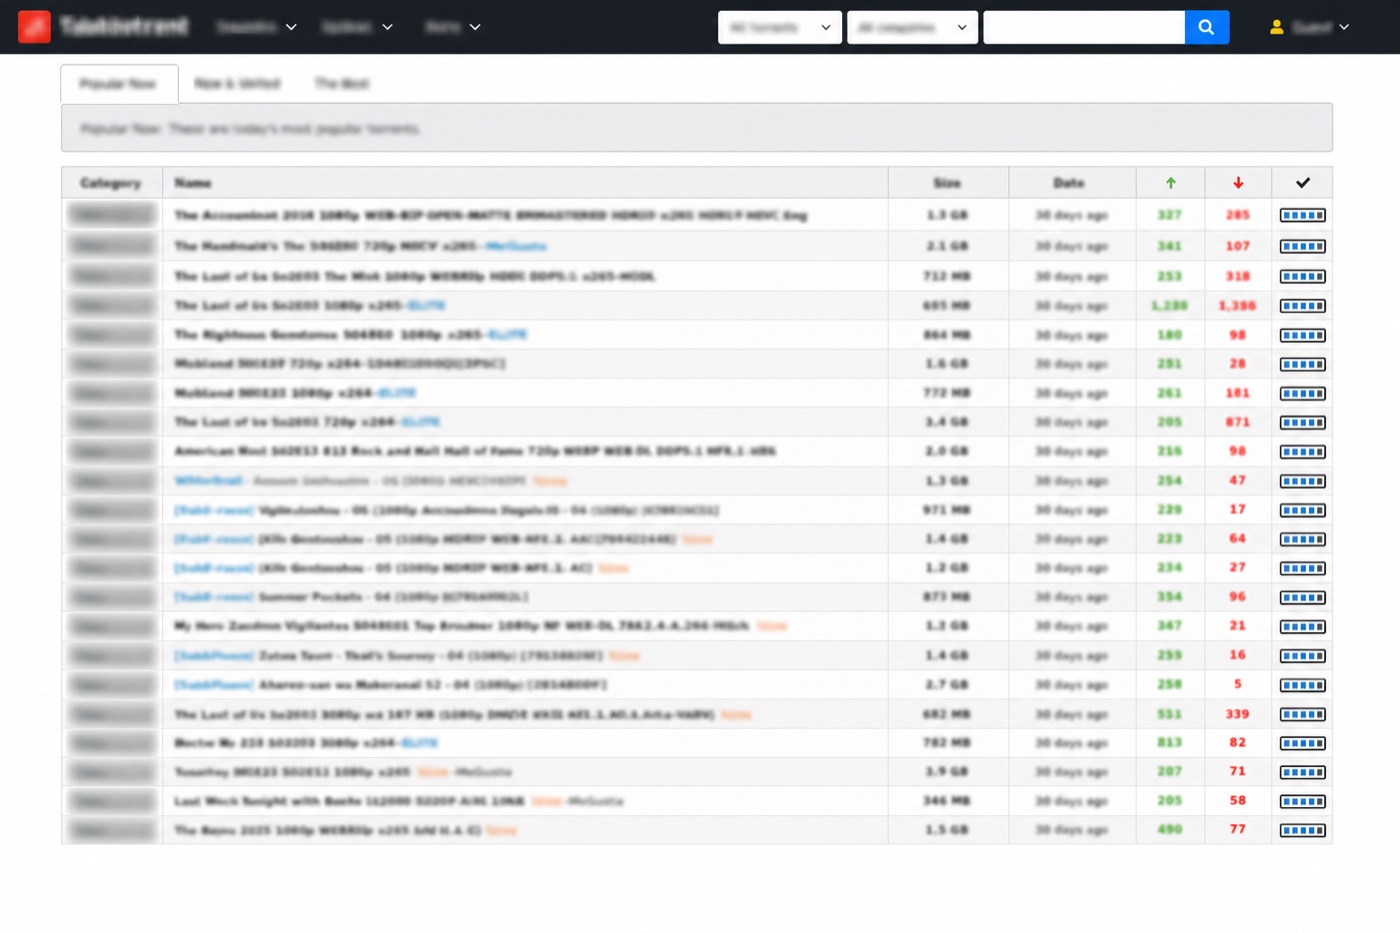The image size is (1400, 933).
Task: Expand the first navigation menu beside the logo
Action: coord(257,27)
